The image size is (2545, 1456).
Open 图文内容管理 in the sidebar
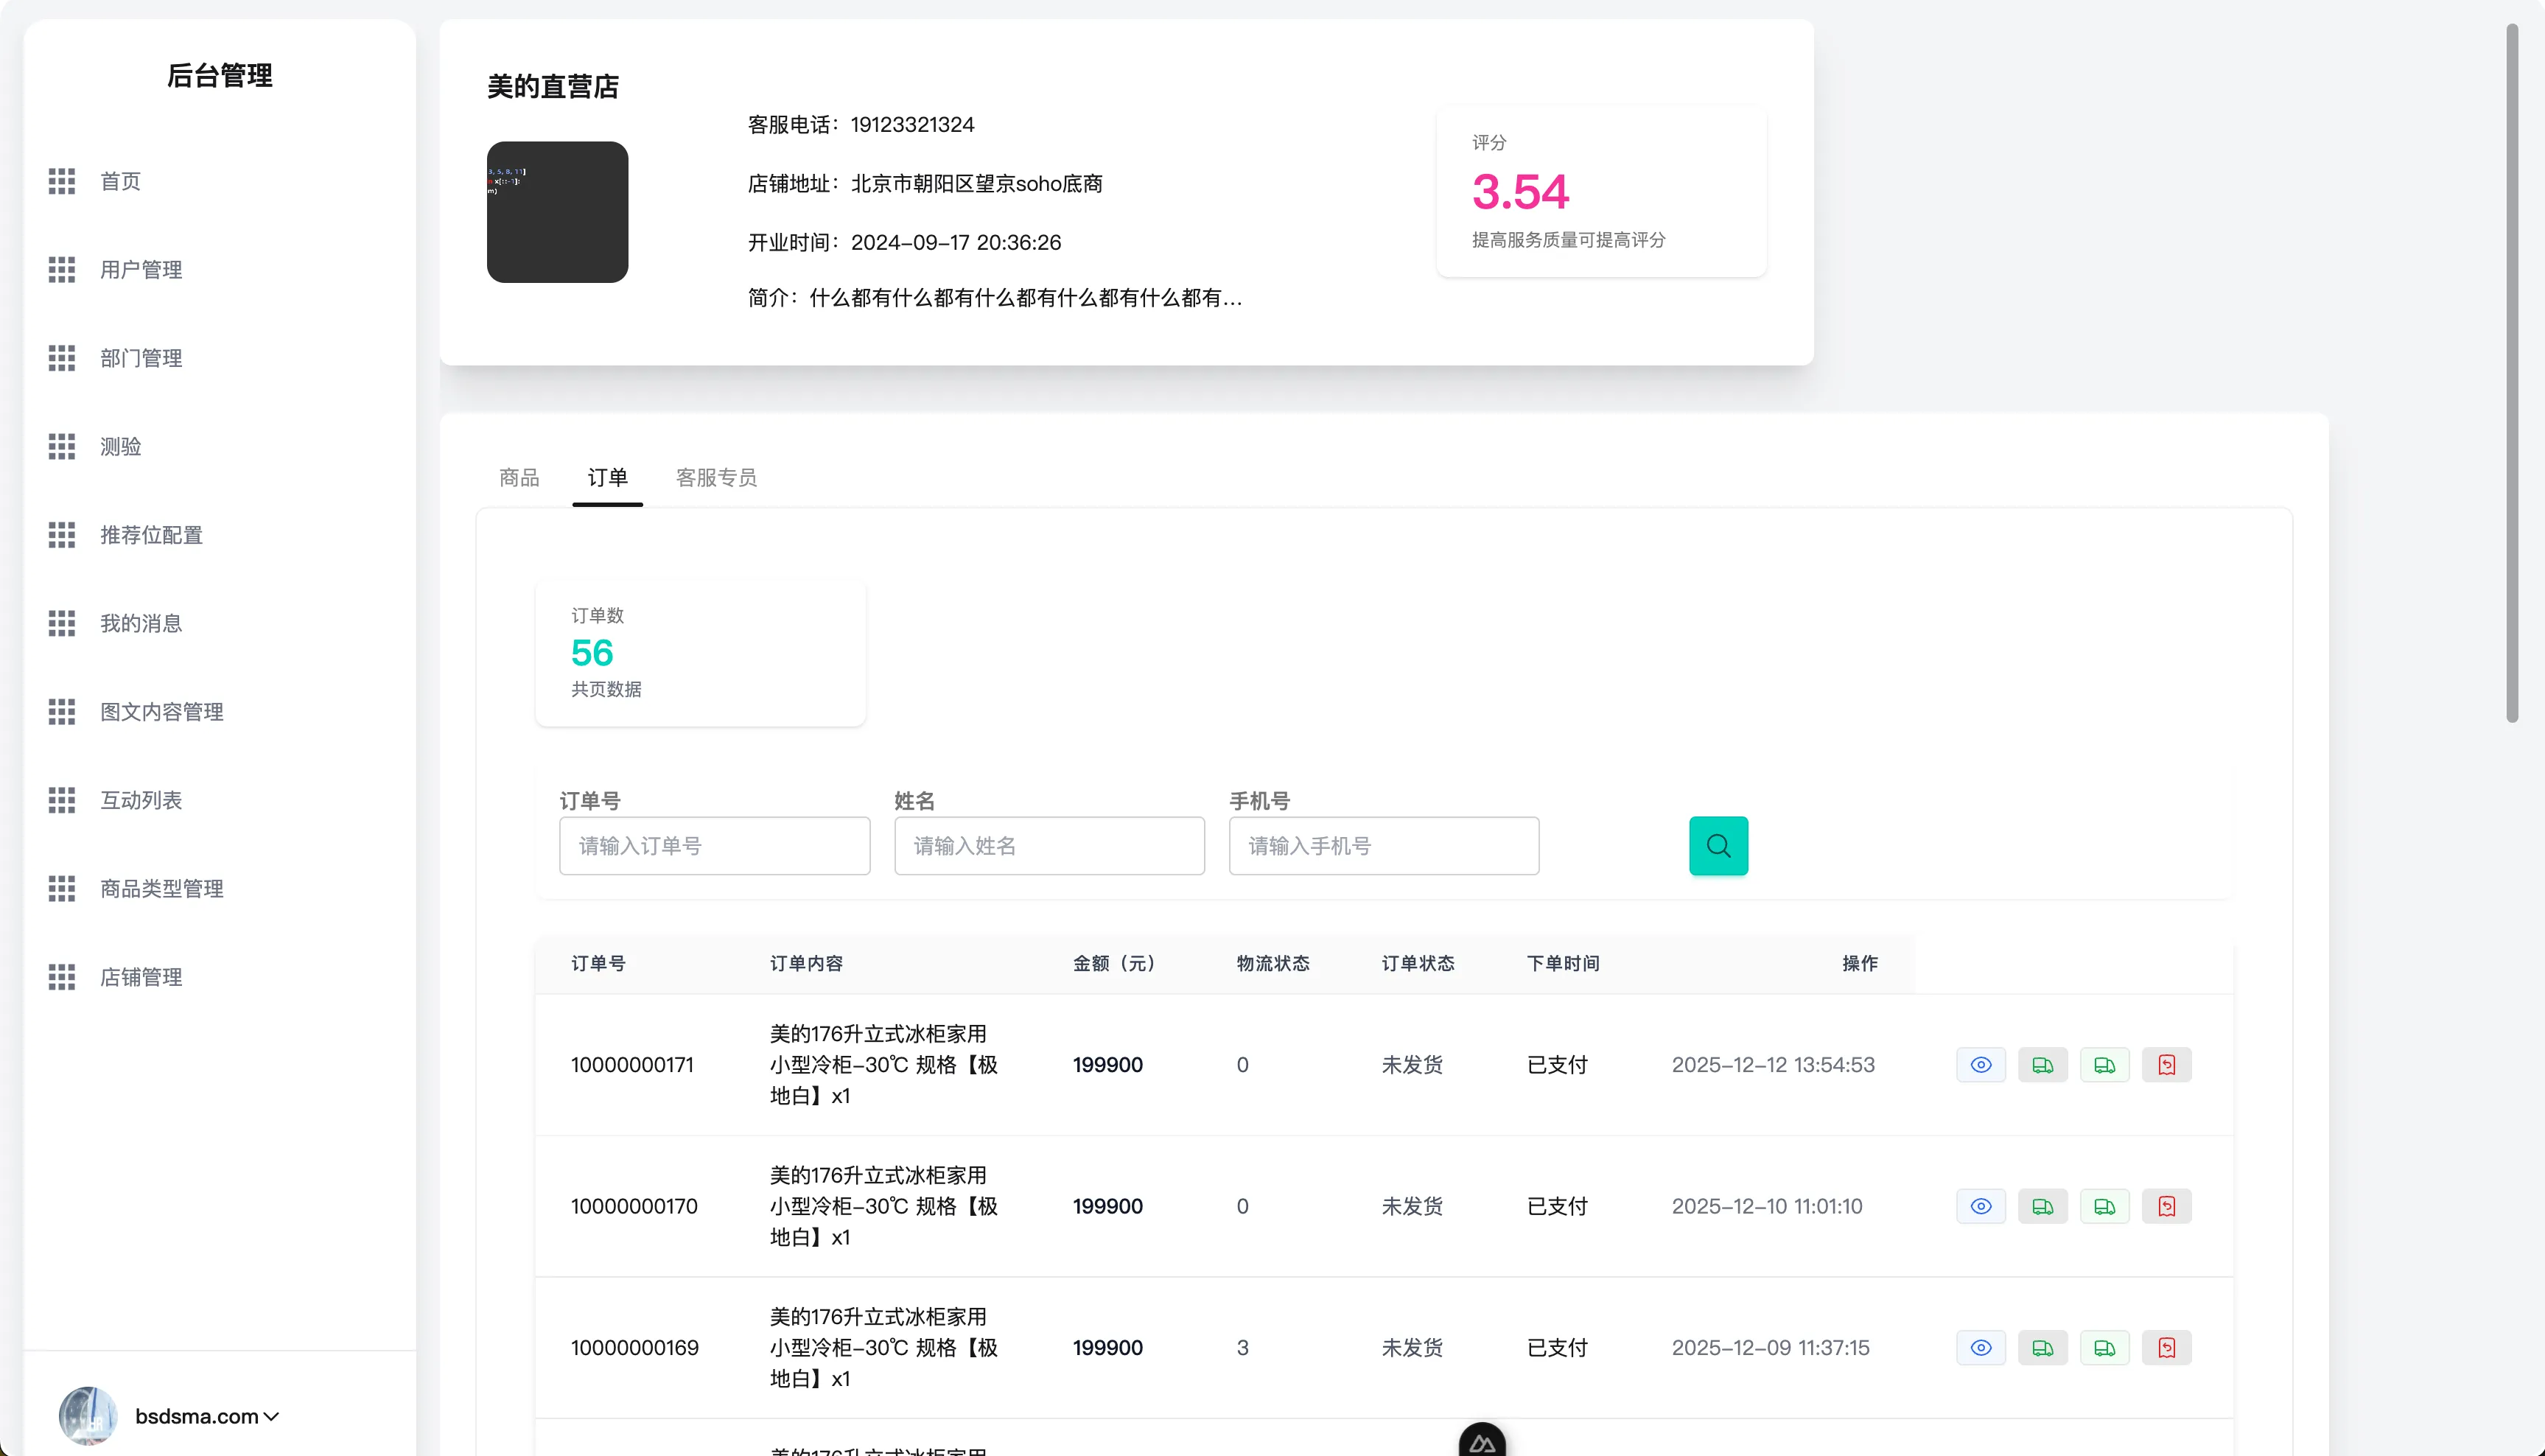point(161,711)
